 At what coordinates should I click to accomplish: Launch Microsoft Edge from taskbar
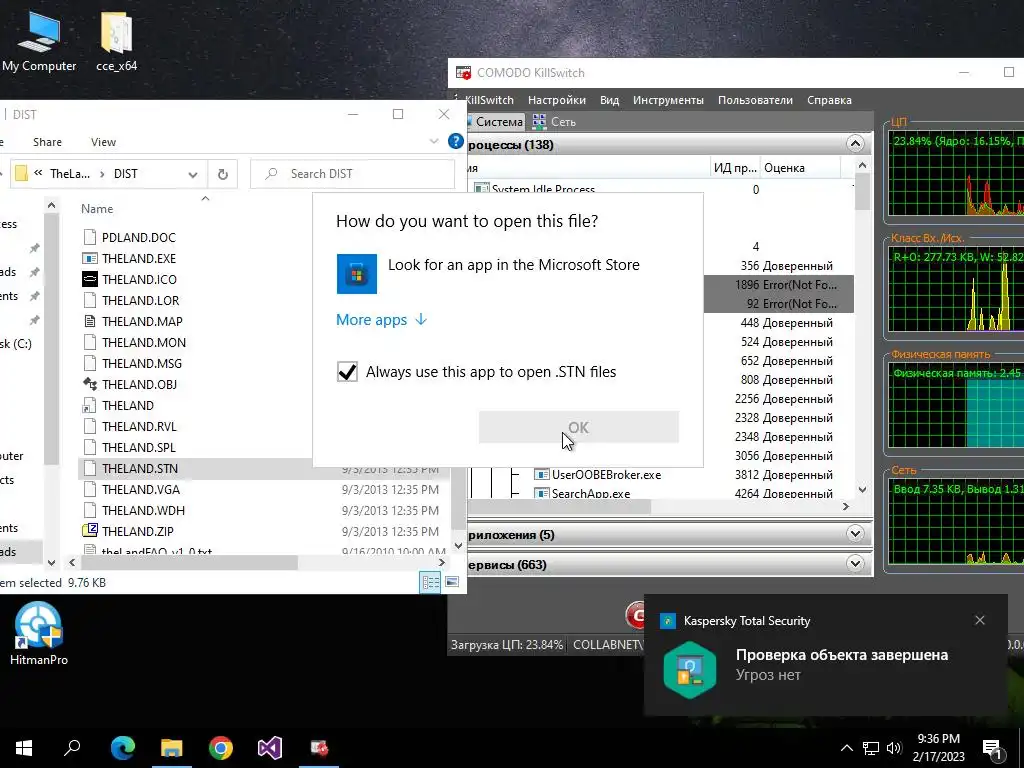coord(122,748)
